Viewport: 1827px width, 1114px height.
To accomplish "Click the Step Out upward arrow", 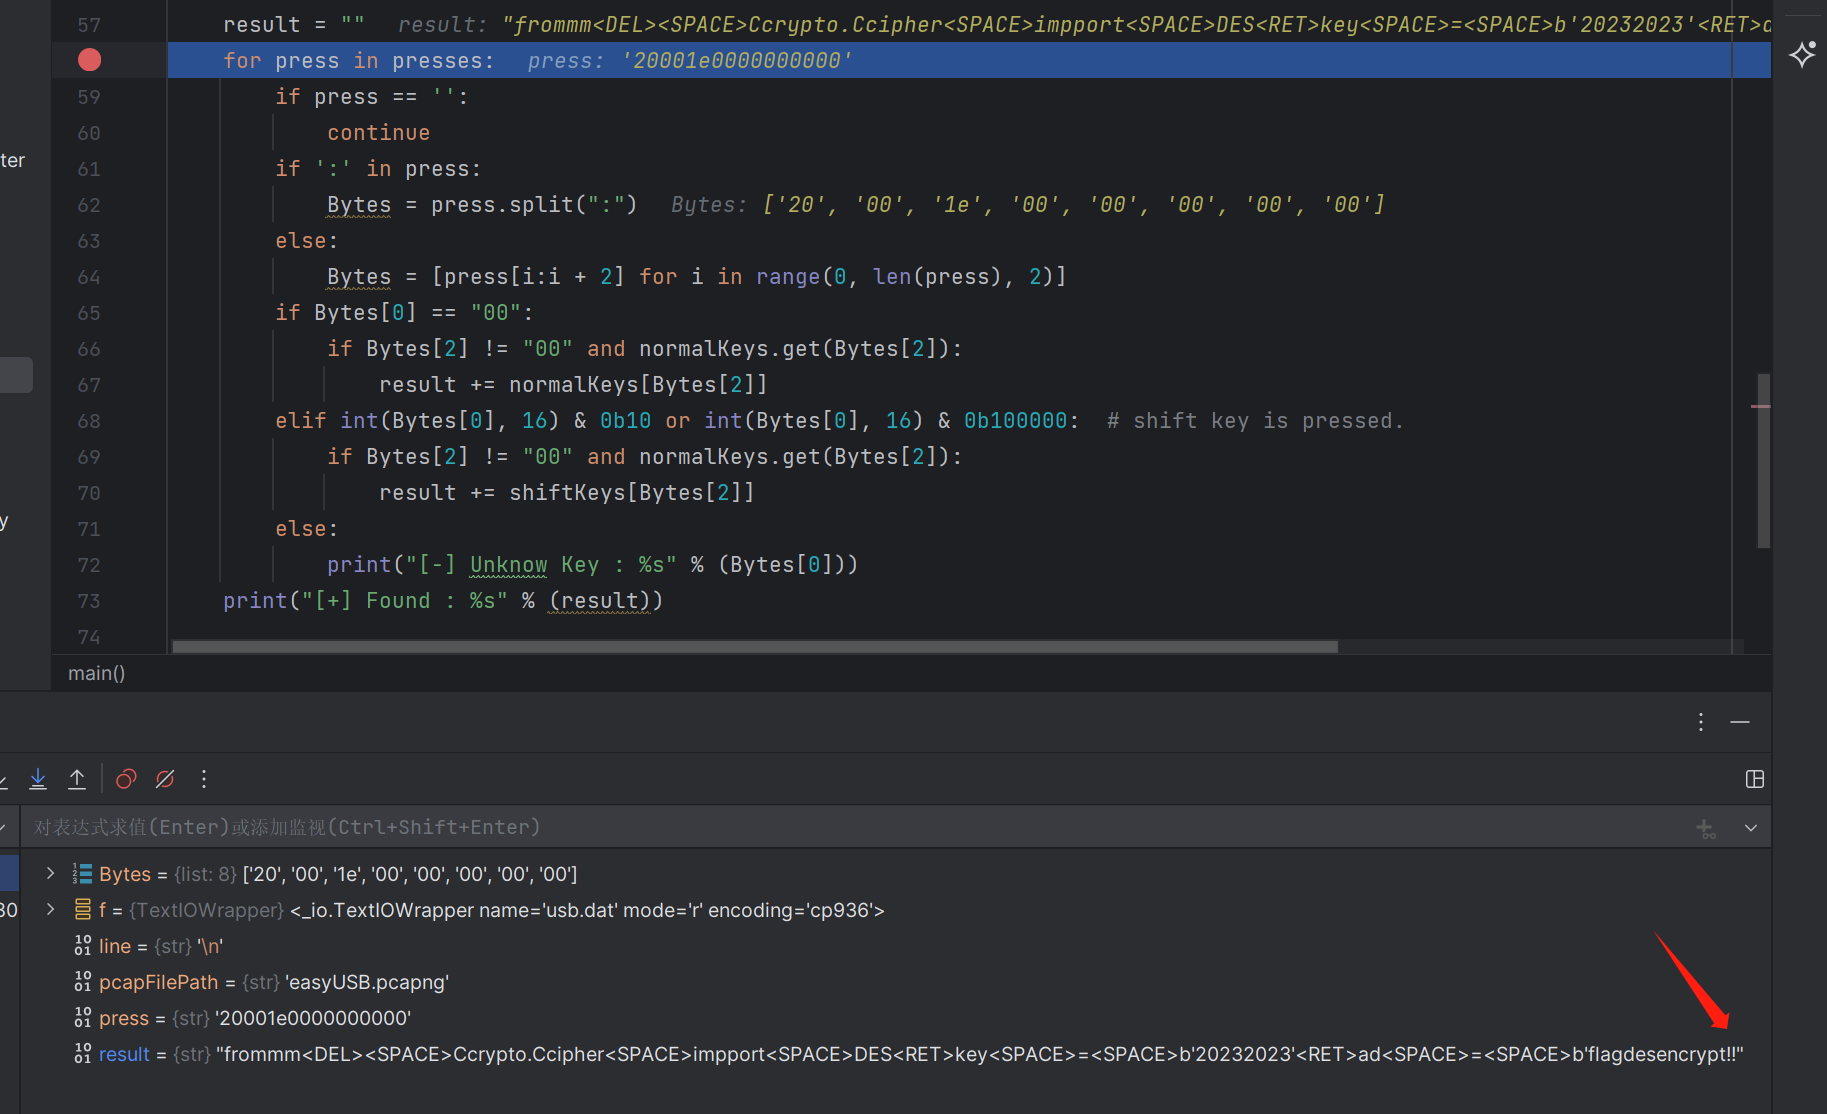I will (77, 779).
